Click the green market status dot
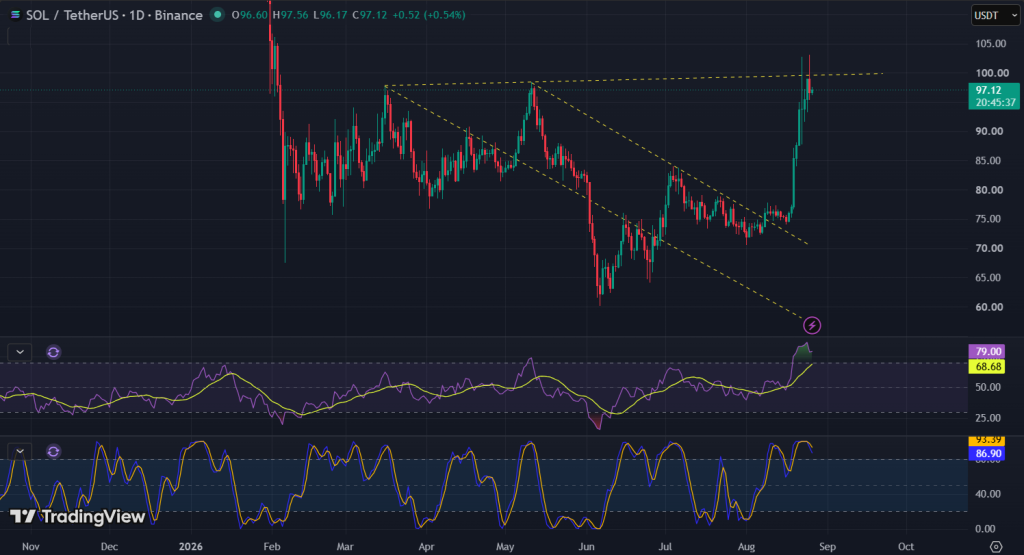Image resolution: width=1024 pixels, height=555 pixels. (217, 14)
